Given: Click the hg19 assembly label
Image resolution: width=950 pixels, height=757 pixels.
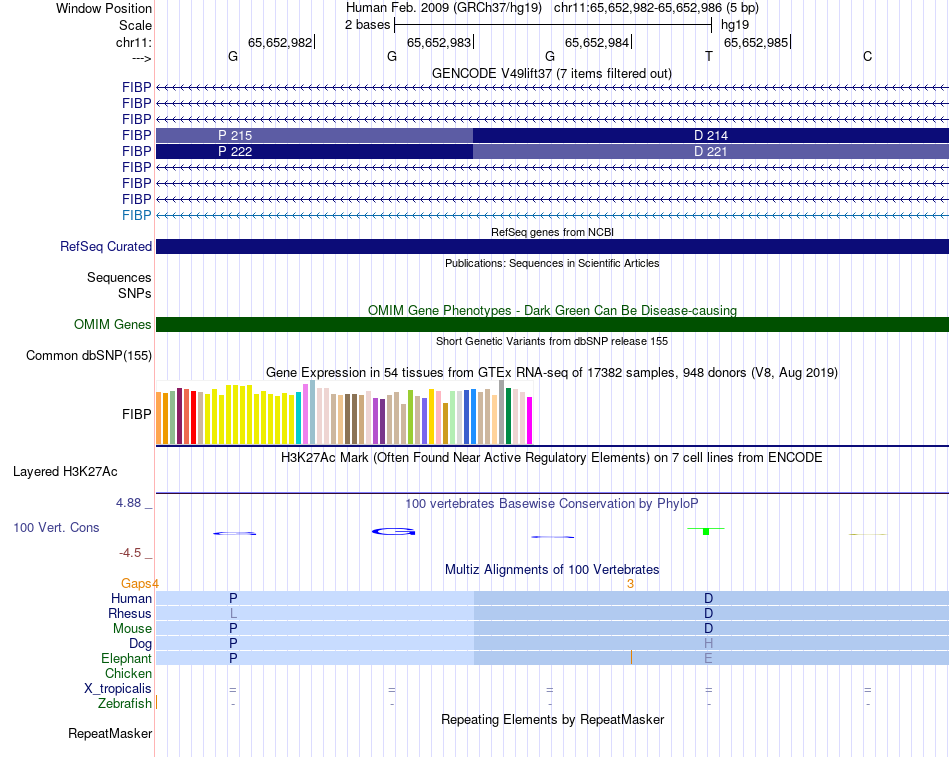Looking at the screenshot, I should pyautogui.click(x=735, y=25).
